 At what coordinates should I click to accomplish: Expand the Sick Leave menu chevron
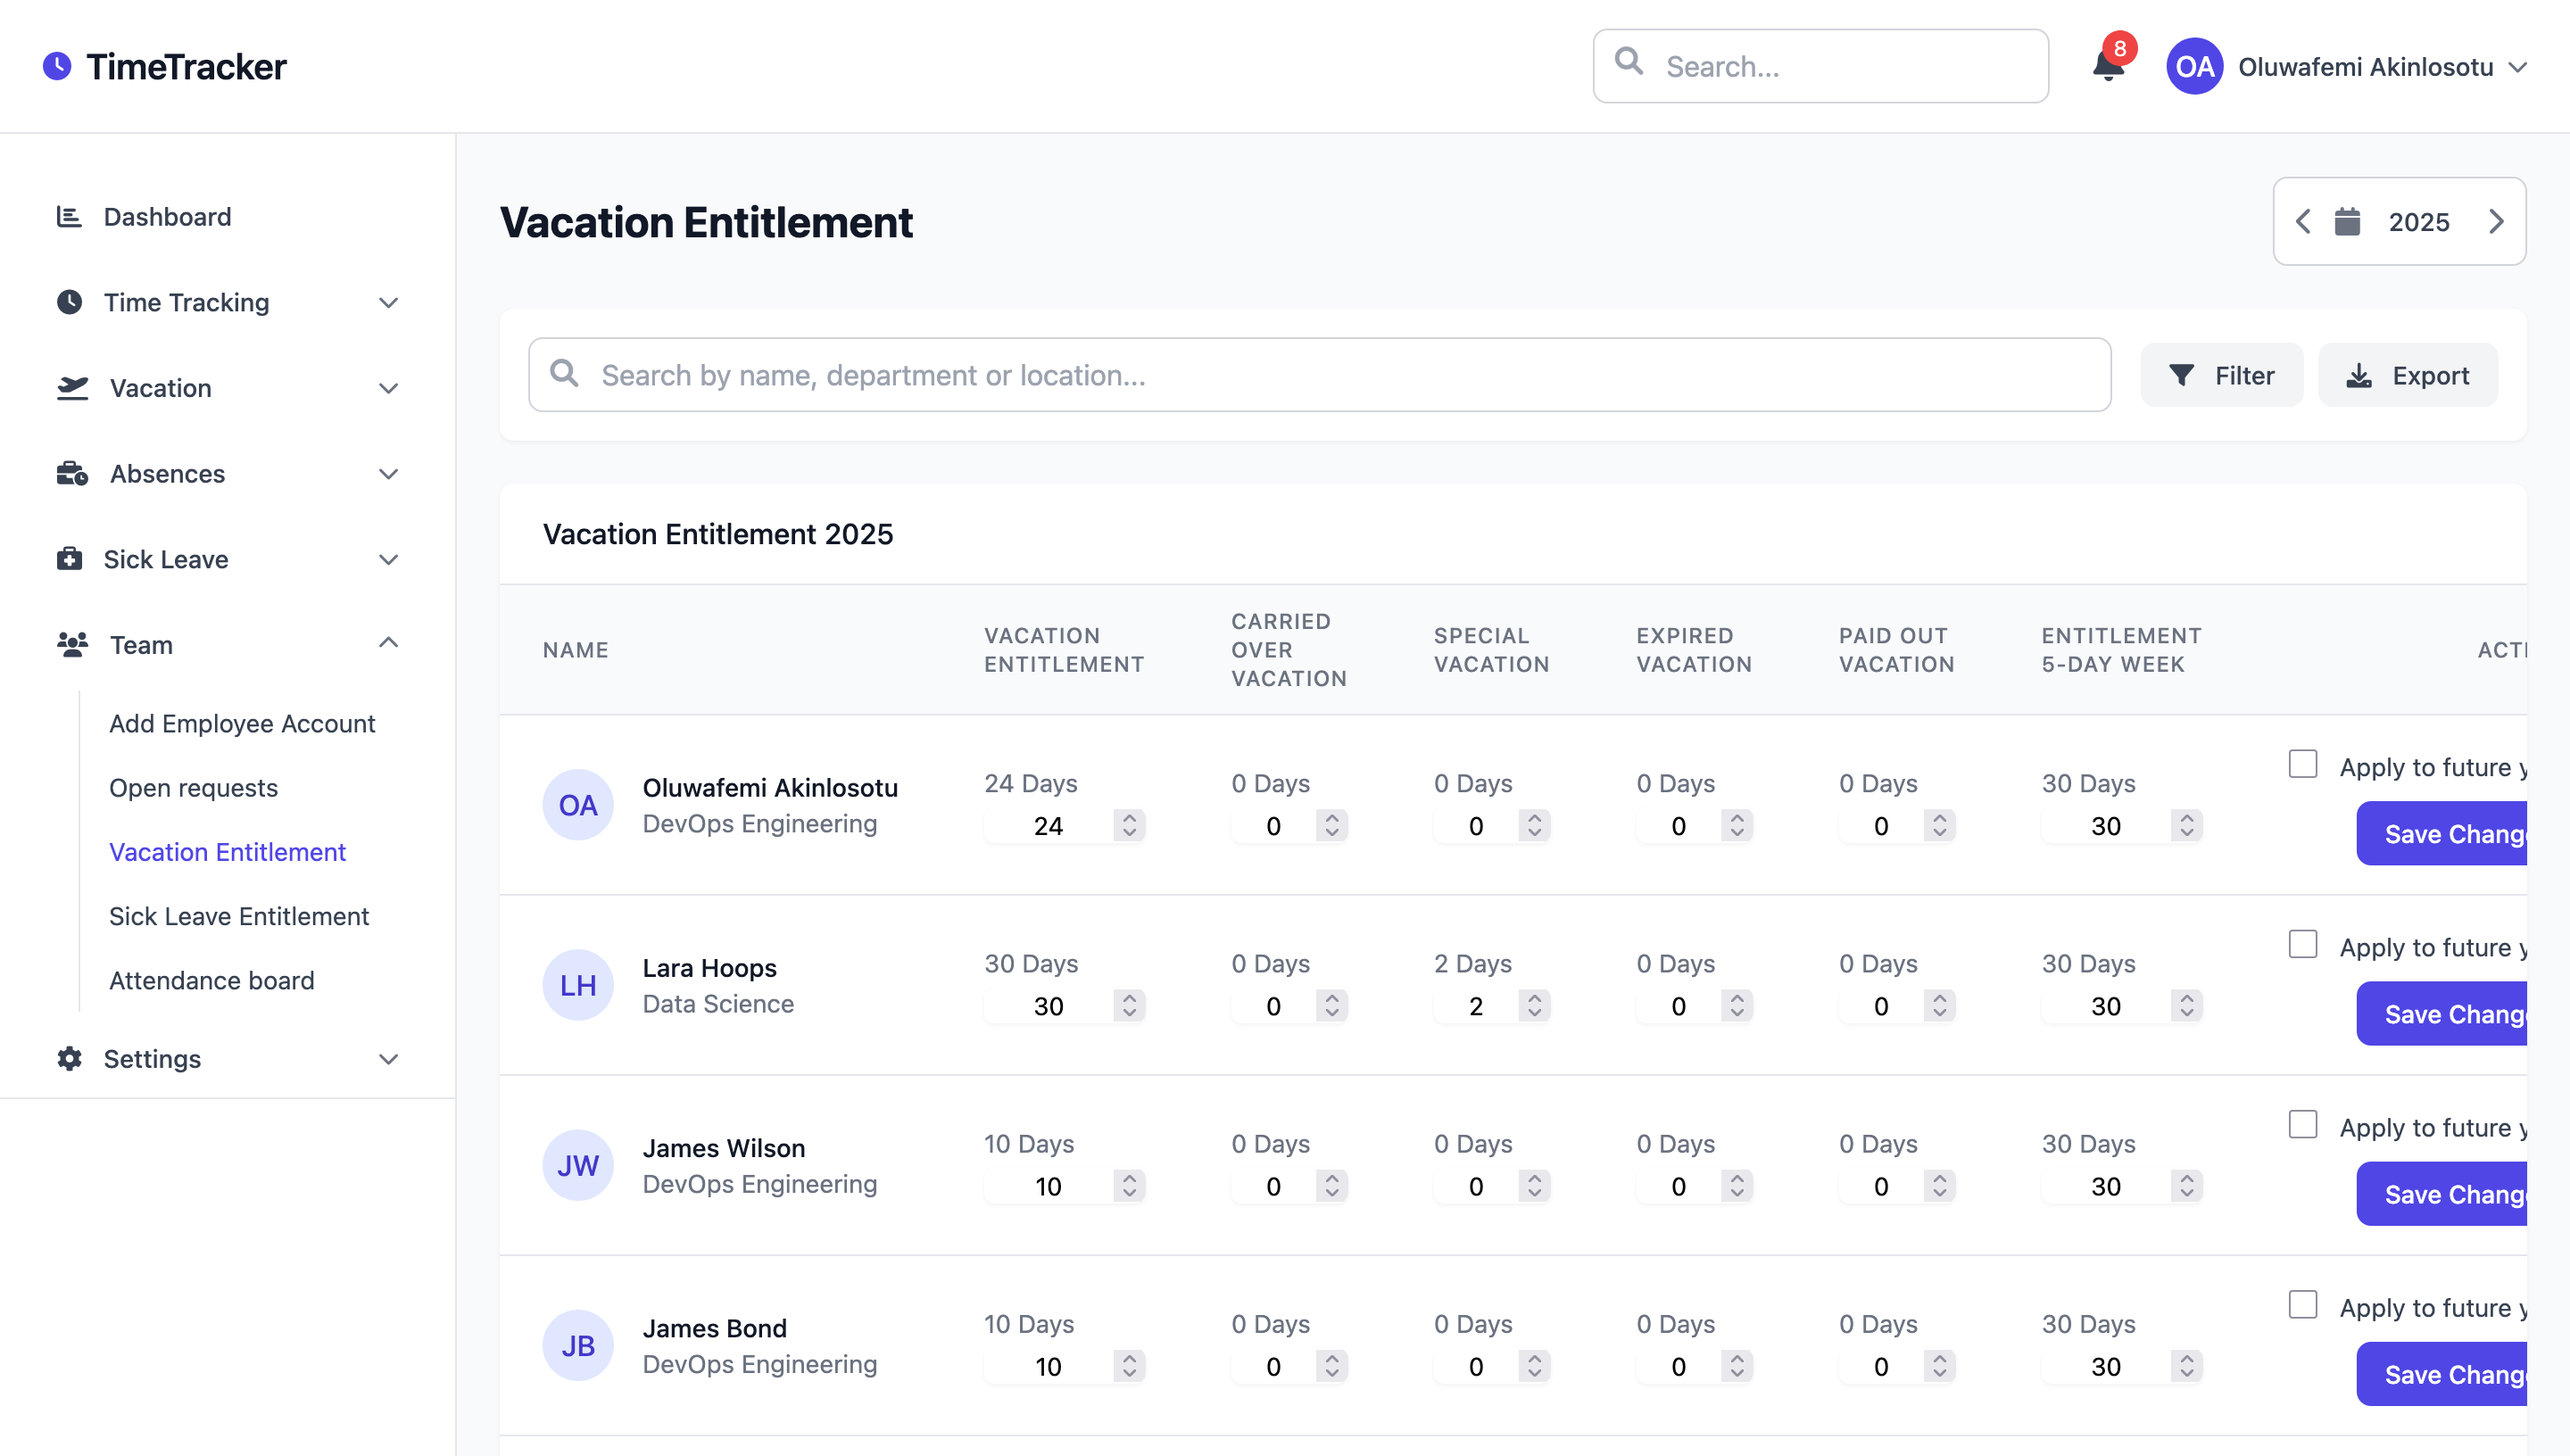click(x=389, y=559)
